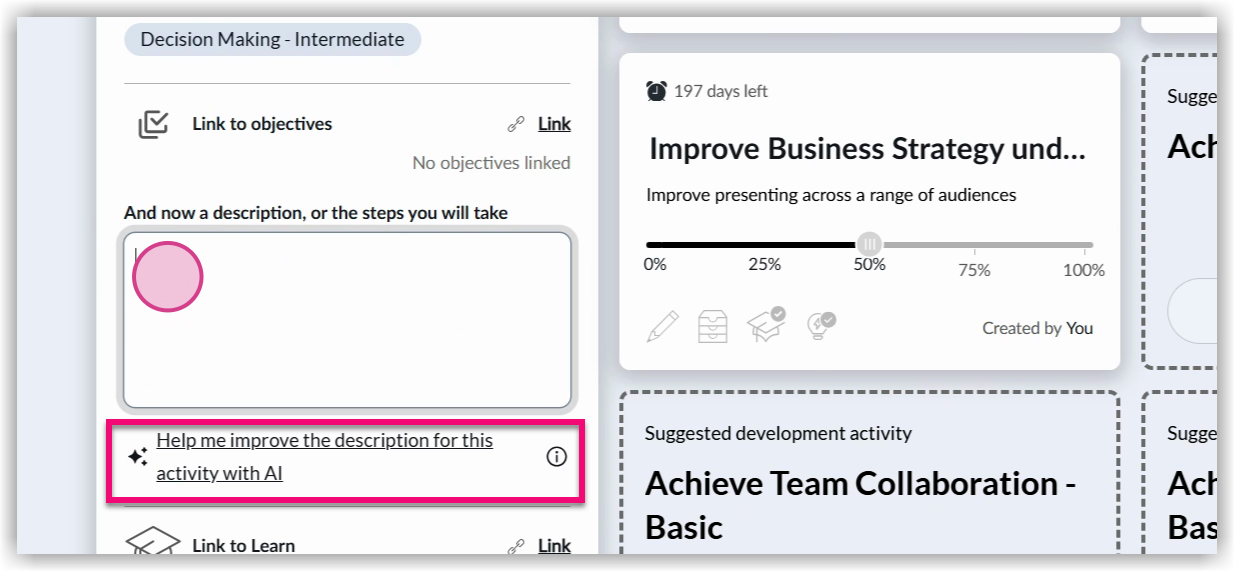Click the archive drawer icon on activity card
1235x572 pixels.
coord(713,327)
